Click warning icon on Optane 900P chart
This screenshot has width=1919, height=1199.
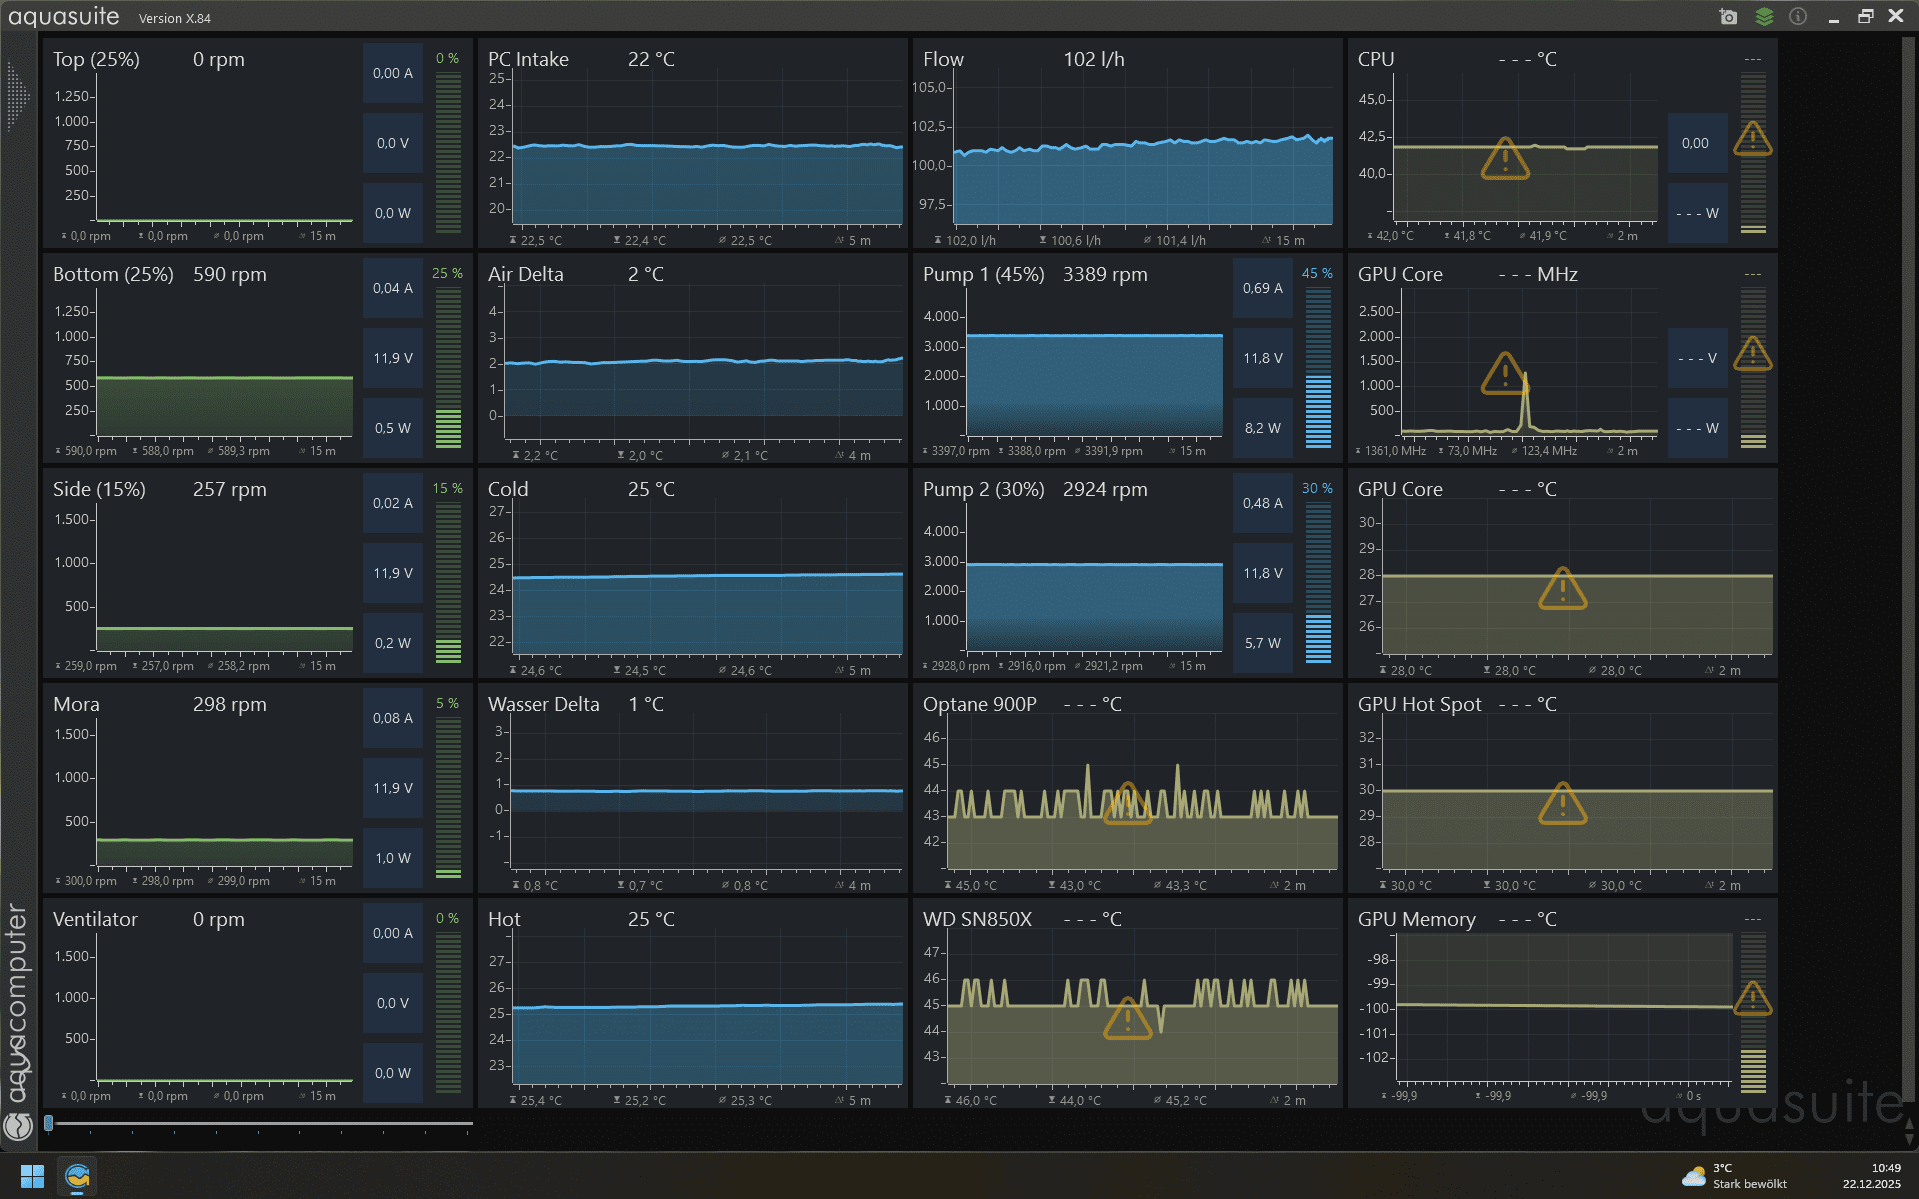point(1127,804)
